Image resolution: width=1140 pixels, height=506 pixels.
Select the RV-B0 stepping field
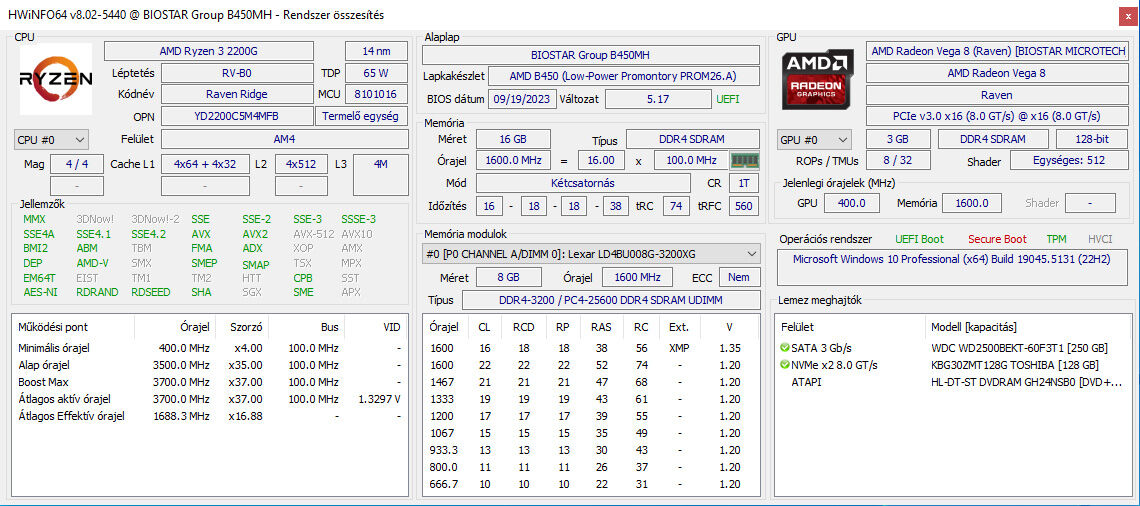pos(237,73)
